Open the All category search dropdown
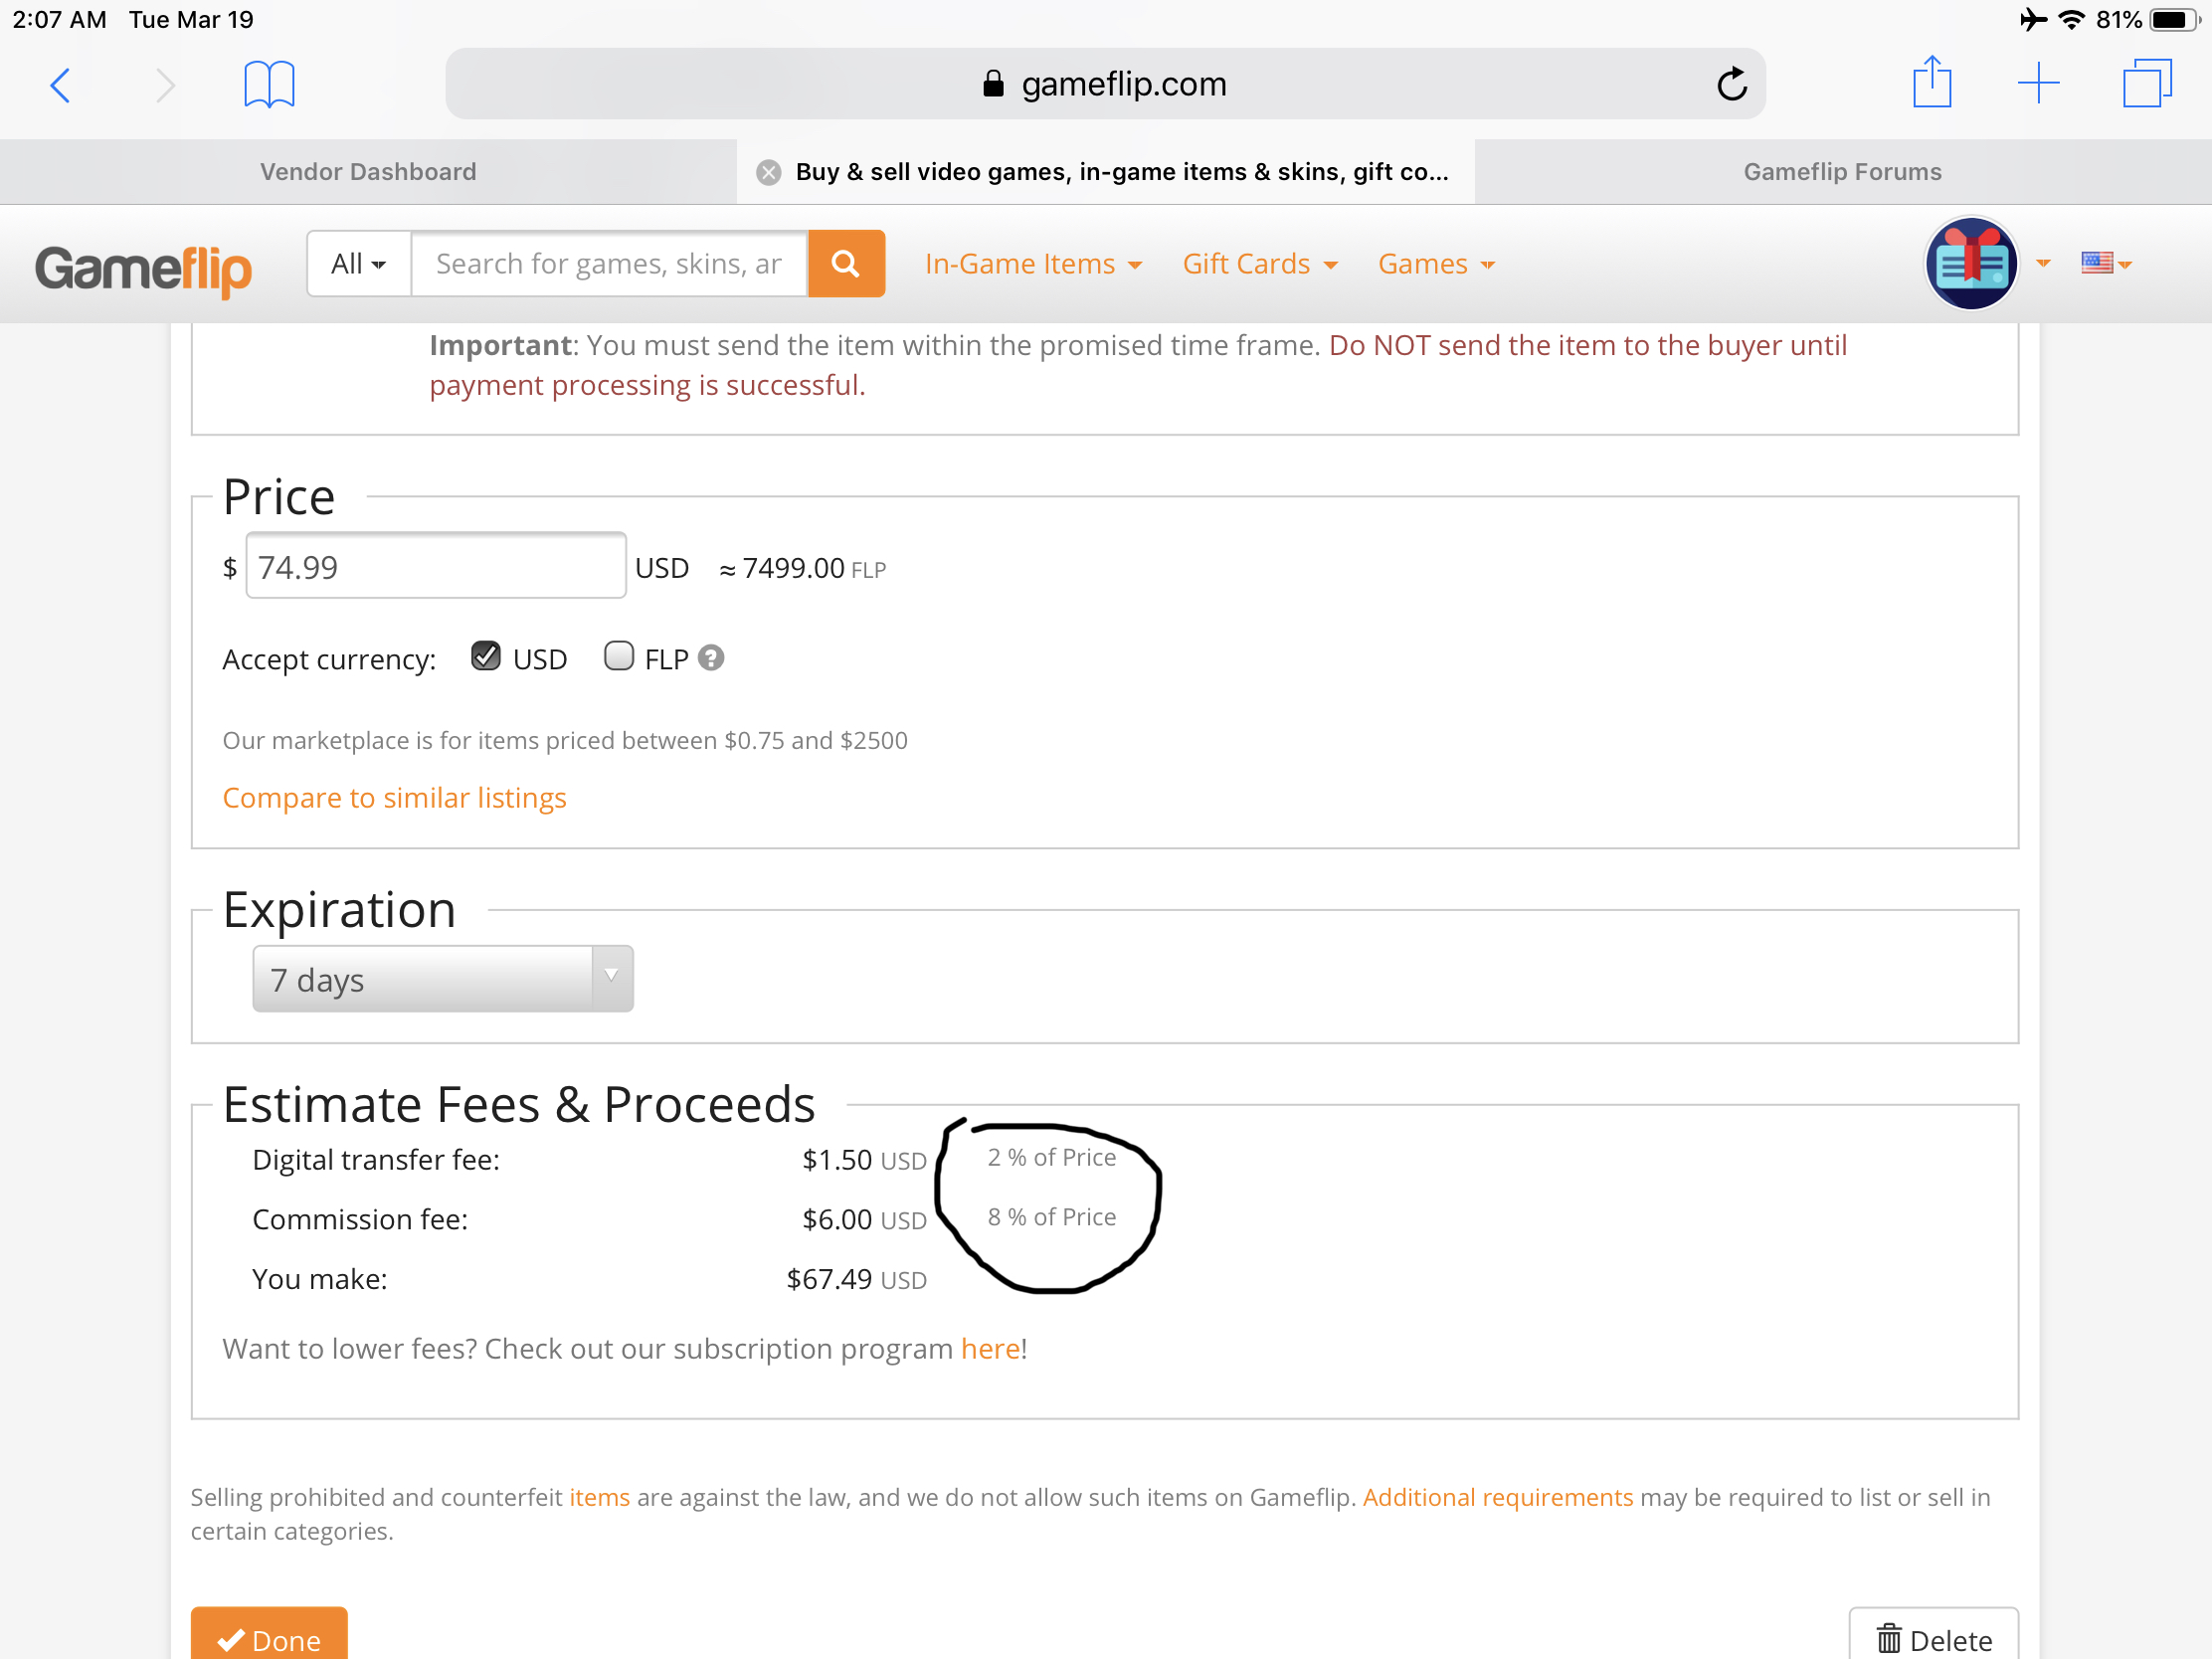Screen dimensions: 2212x1659 point(359,263)
